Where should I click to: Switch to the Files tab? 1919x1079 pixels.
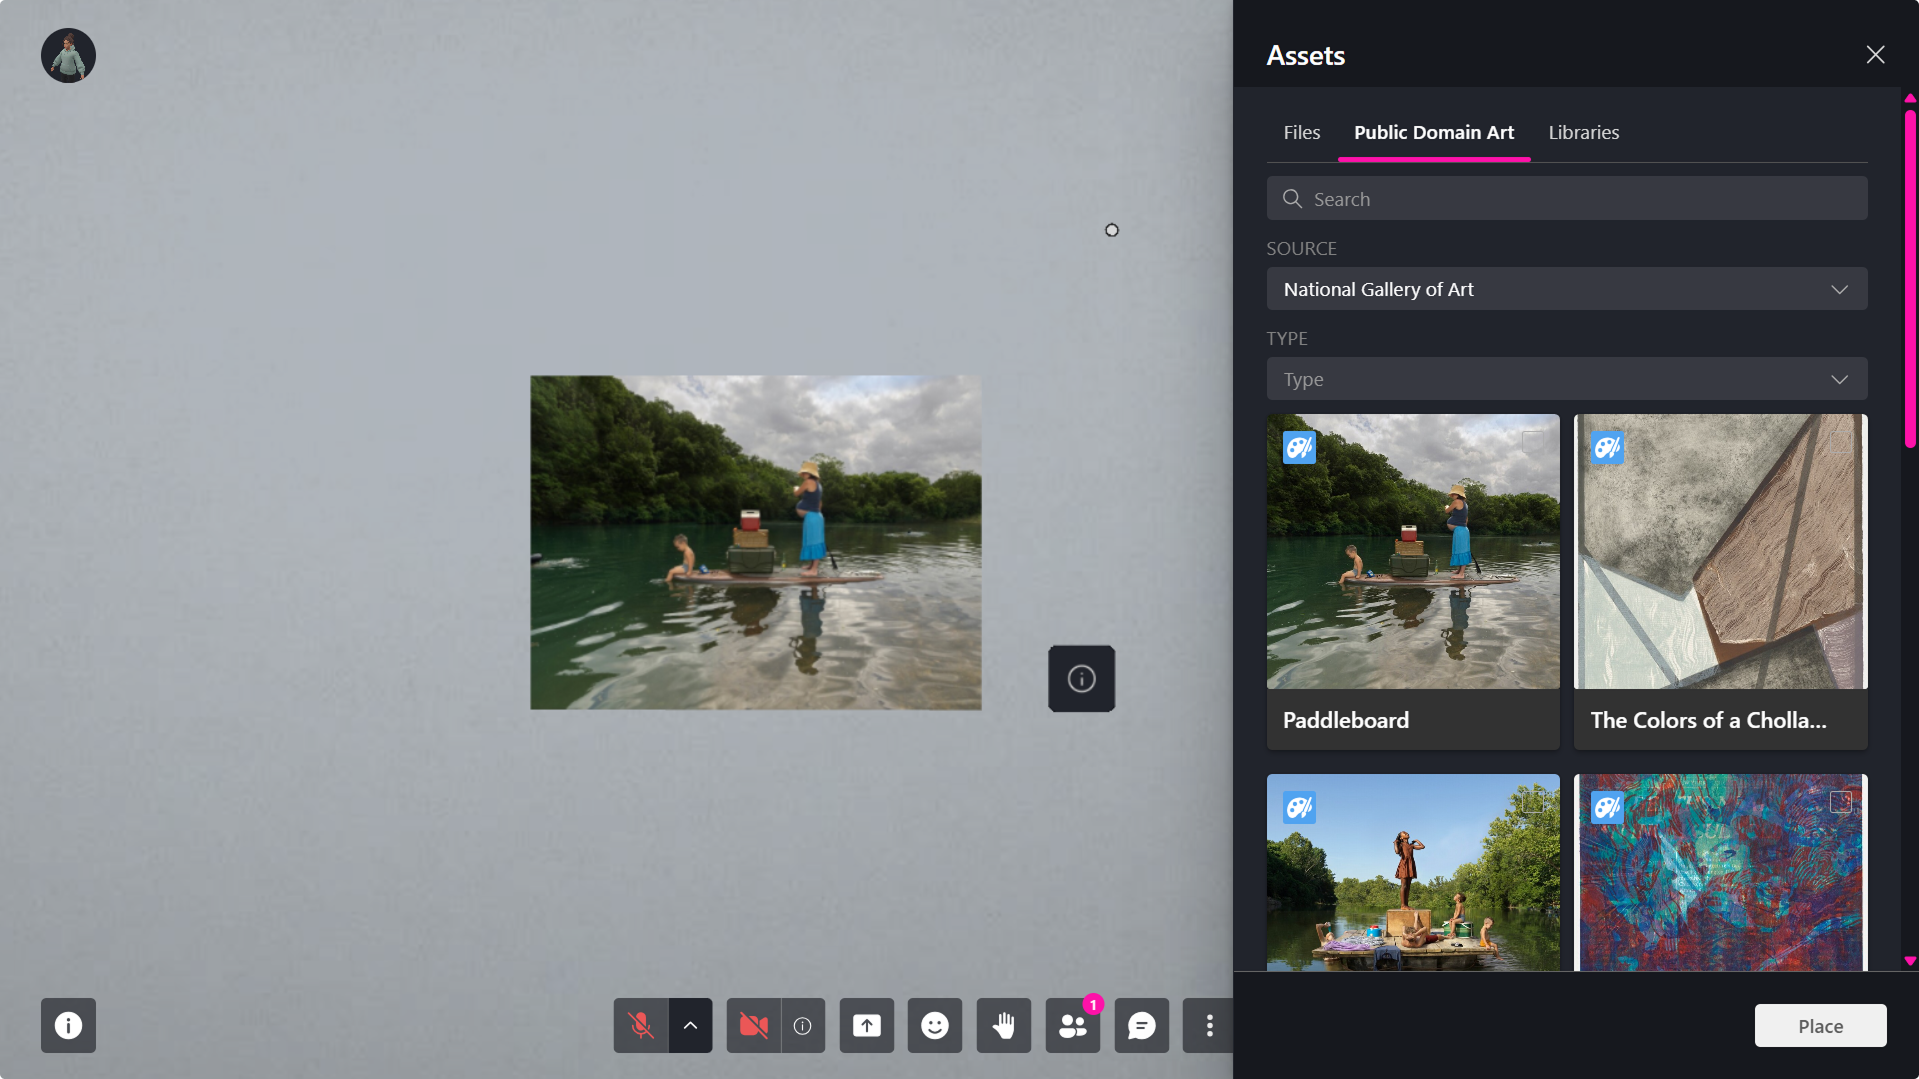coord(1301,131)
